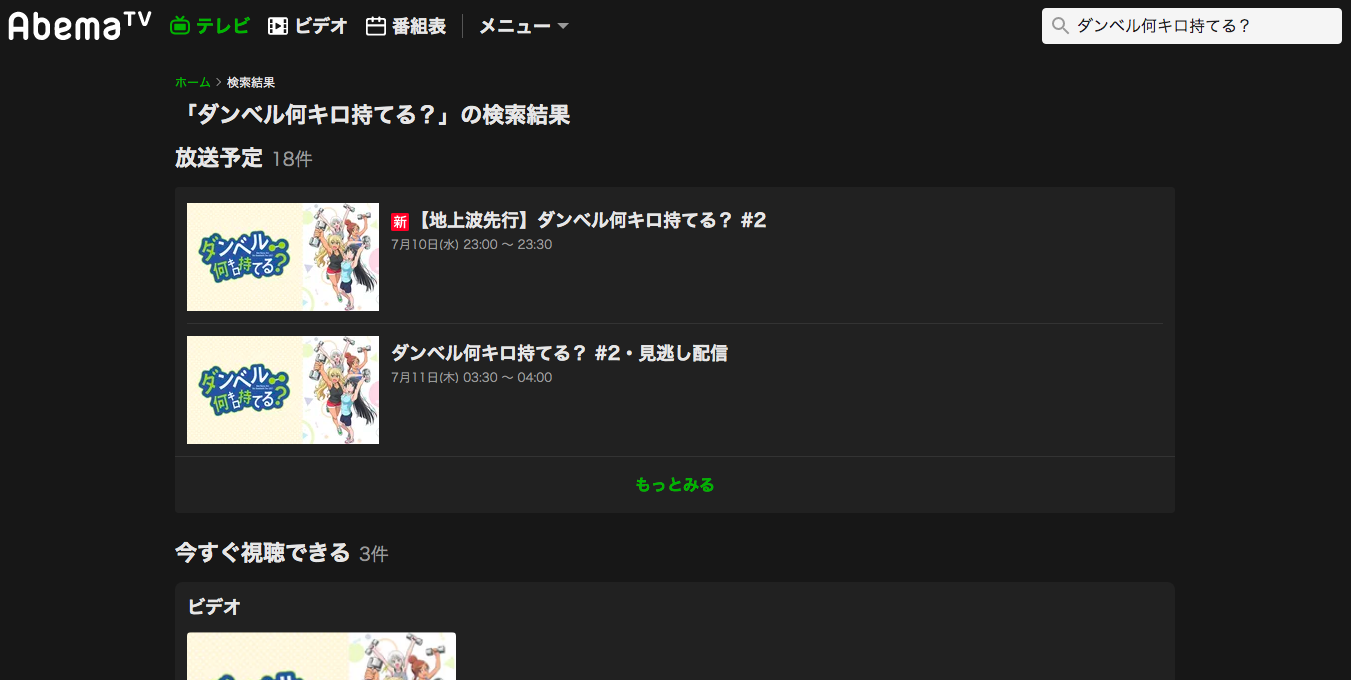Click the 7月10日(水) 23:00 broadcast time
Screen dimensions: 1351x680
coord(471,245)
